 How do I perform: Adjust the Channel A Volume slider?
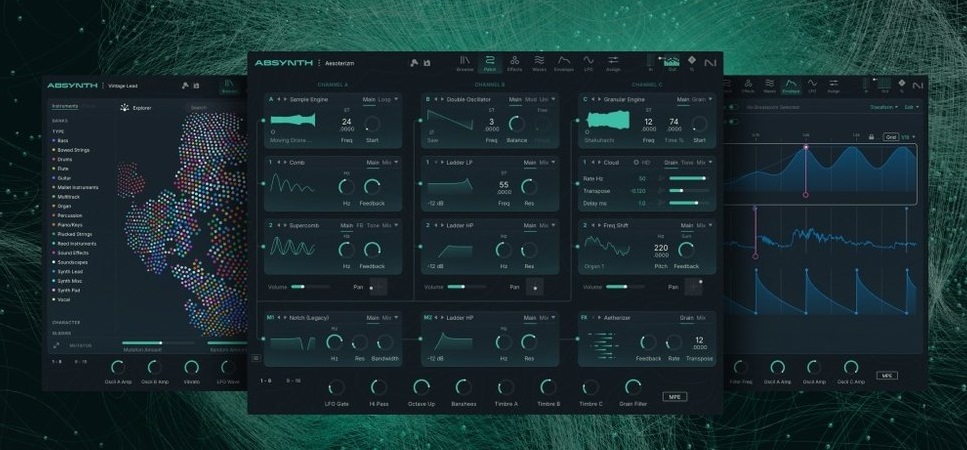tap(298, 287)
